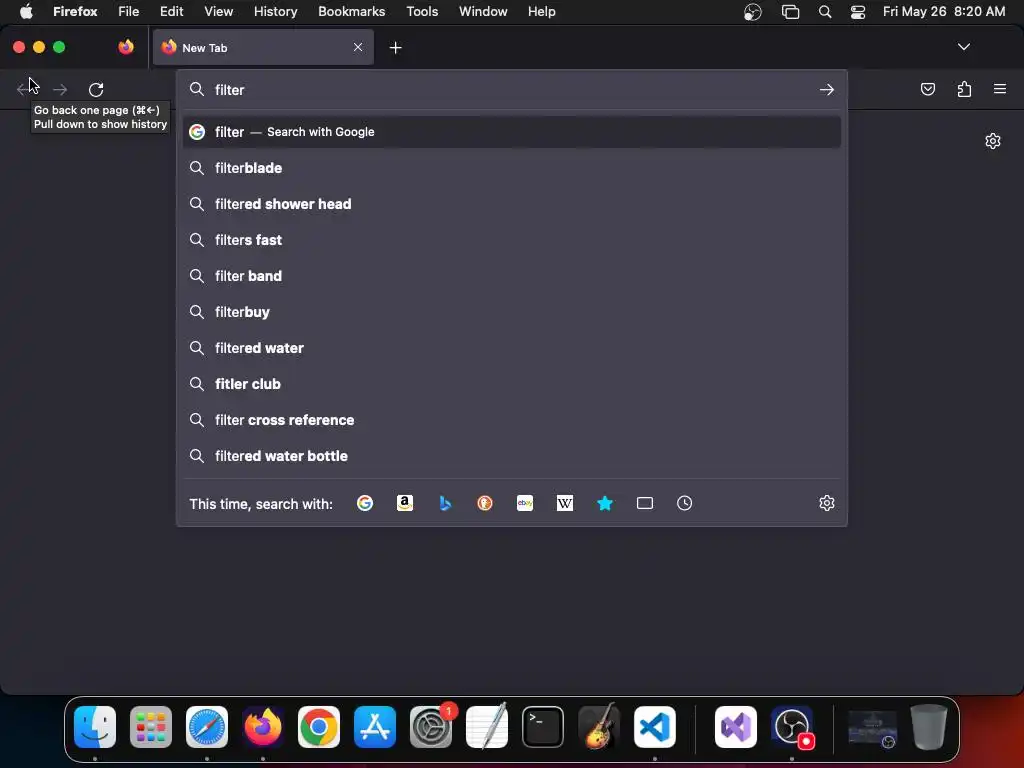Image resolution: width=1024 pixels, height=768 pixels.
Task: Open OBS from the Dock
Action: click(x=792, y=727)
